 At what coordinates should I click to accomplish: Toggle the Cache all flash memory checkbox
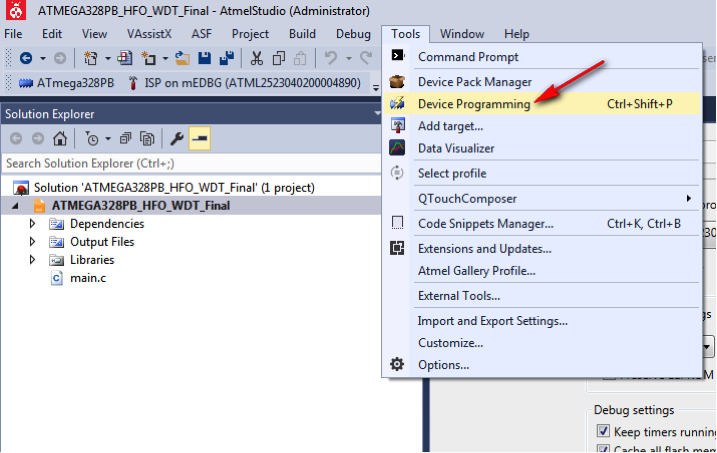(603, 448)
